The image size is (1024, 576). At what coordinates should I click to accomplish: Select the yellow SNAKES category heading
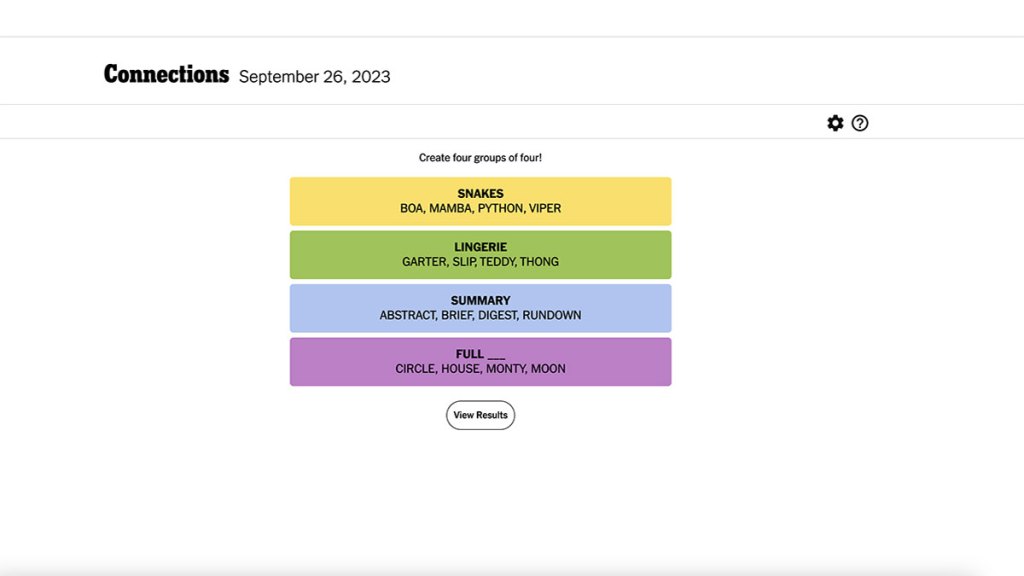[x=480, y=194]
